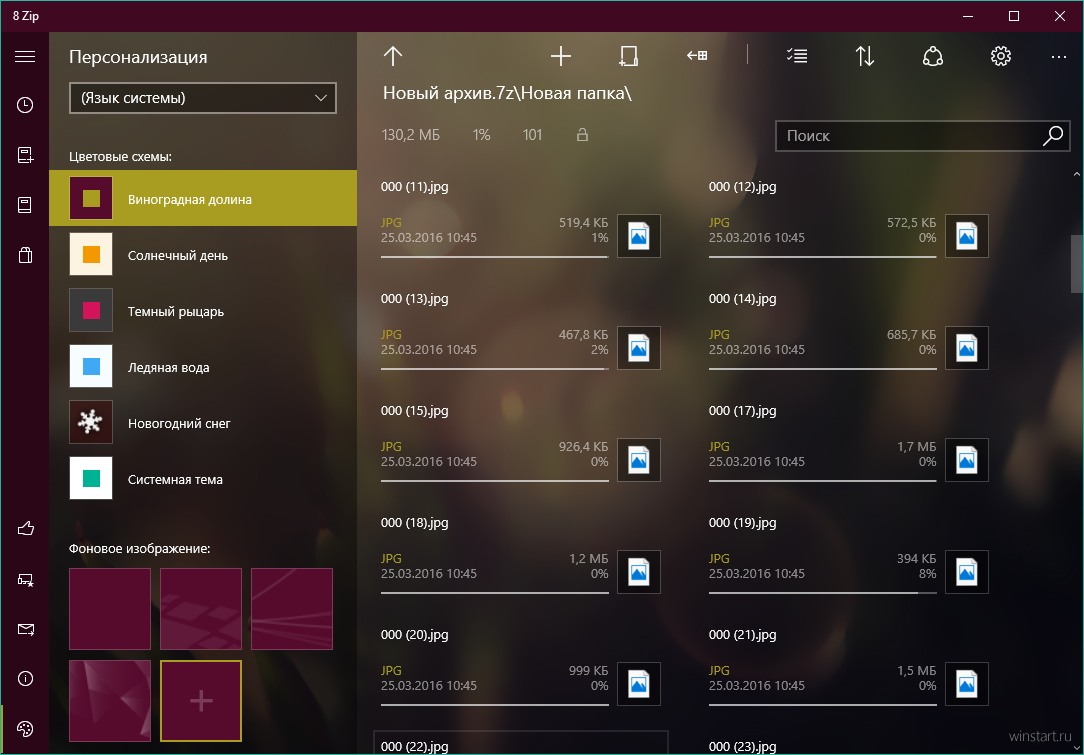Click the featured apps star icon

pyautogui.click(x=25, y=579)
